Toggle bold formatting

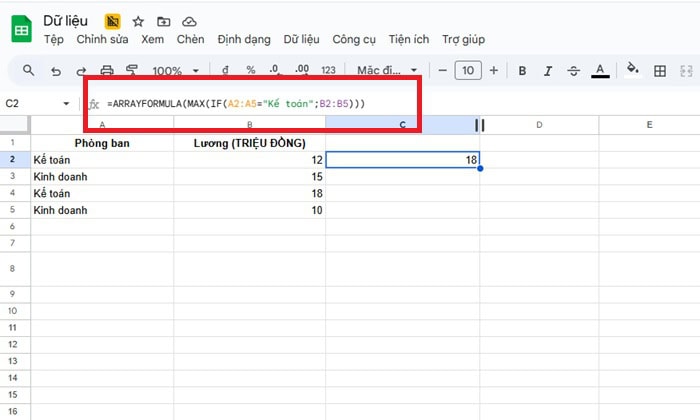[x=522, y=71]
